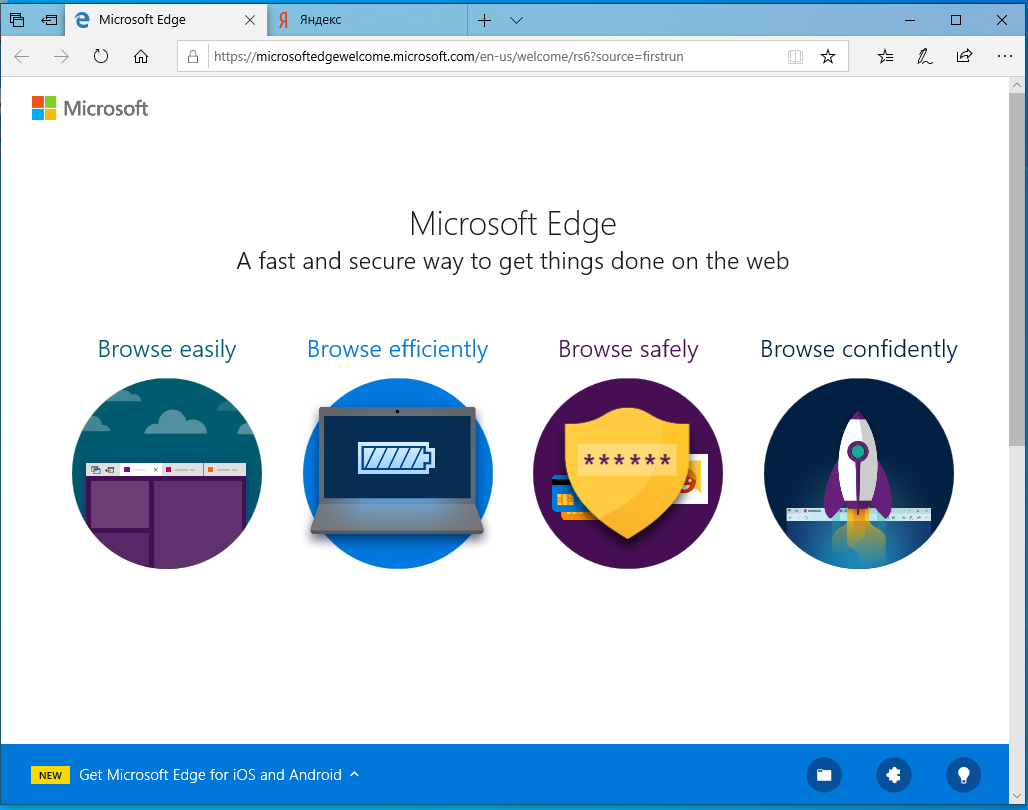Image resolution: width=1028 pixels, height=810 pixels.
Task: Go back to the previous page
Action: pyautogui.click(x=22, y=56)
